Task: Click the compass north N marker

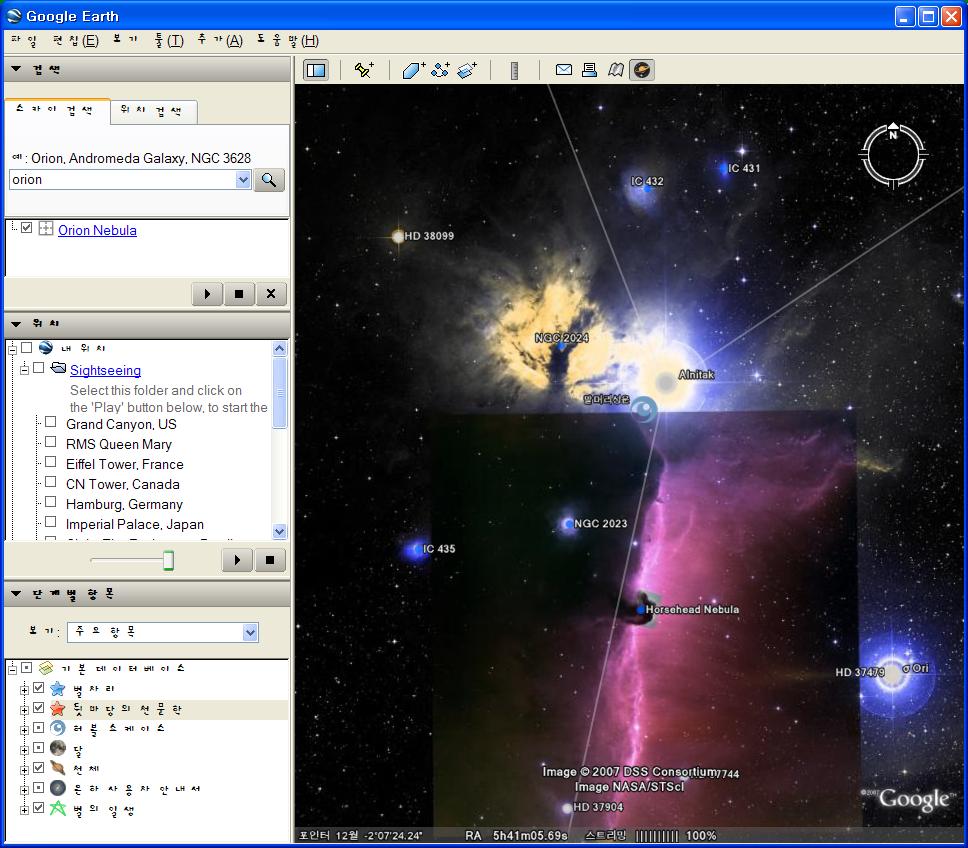Action: pos(893,133)
